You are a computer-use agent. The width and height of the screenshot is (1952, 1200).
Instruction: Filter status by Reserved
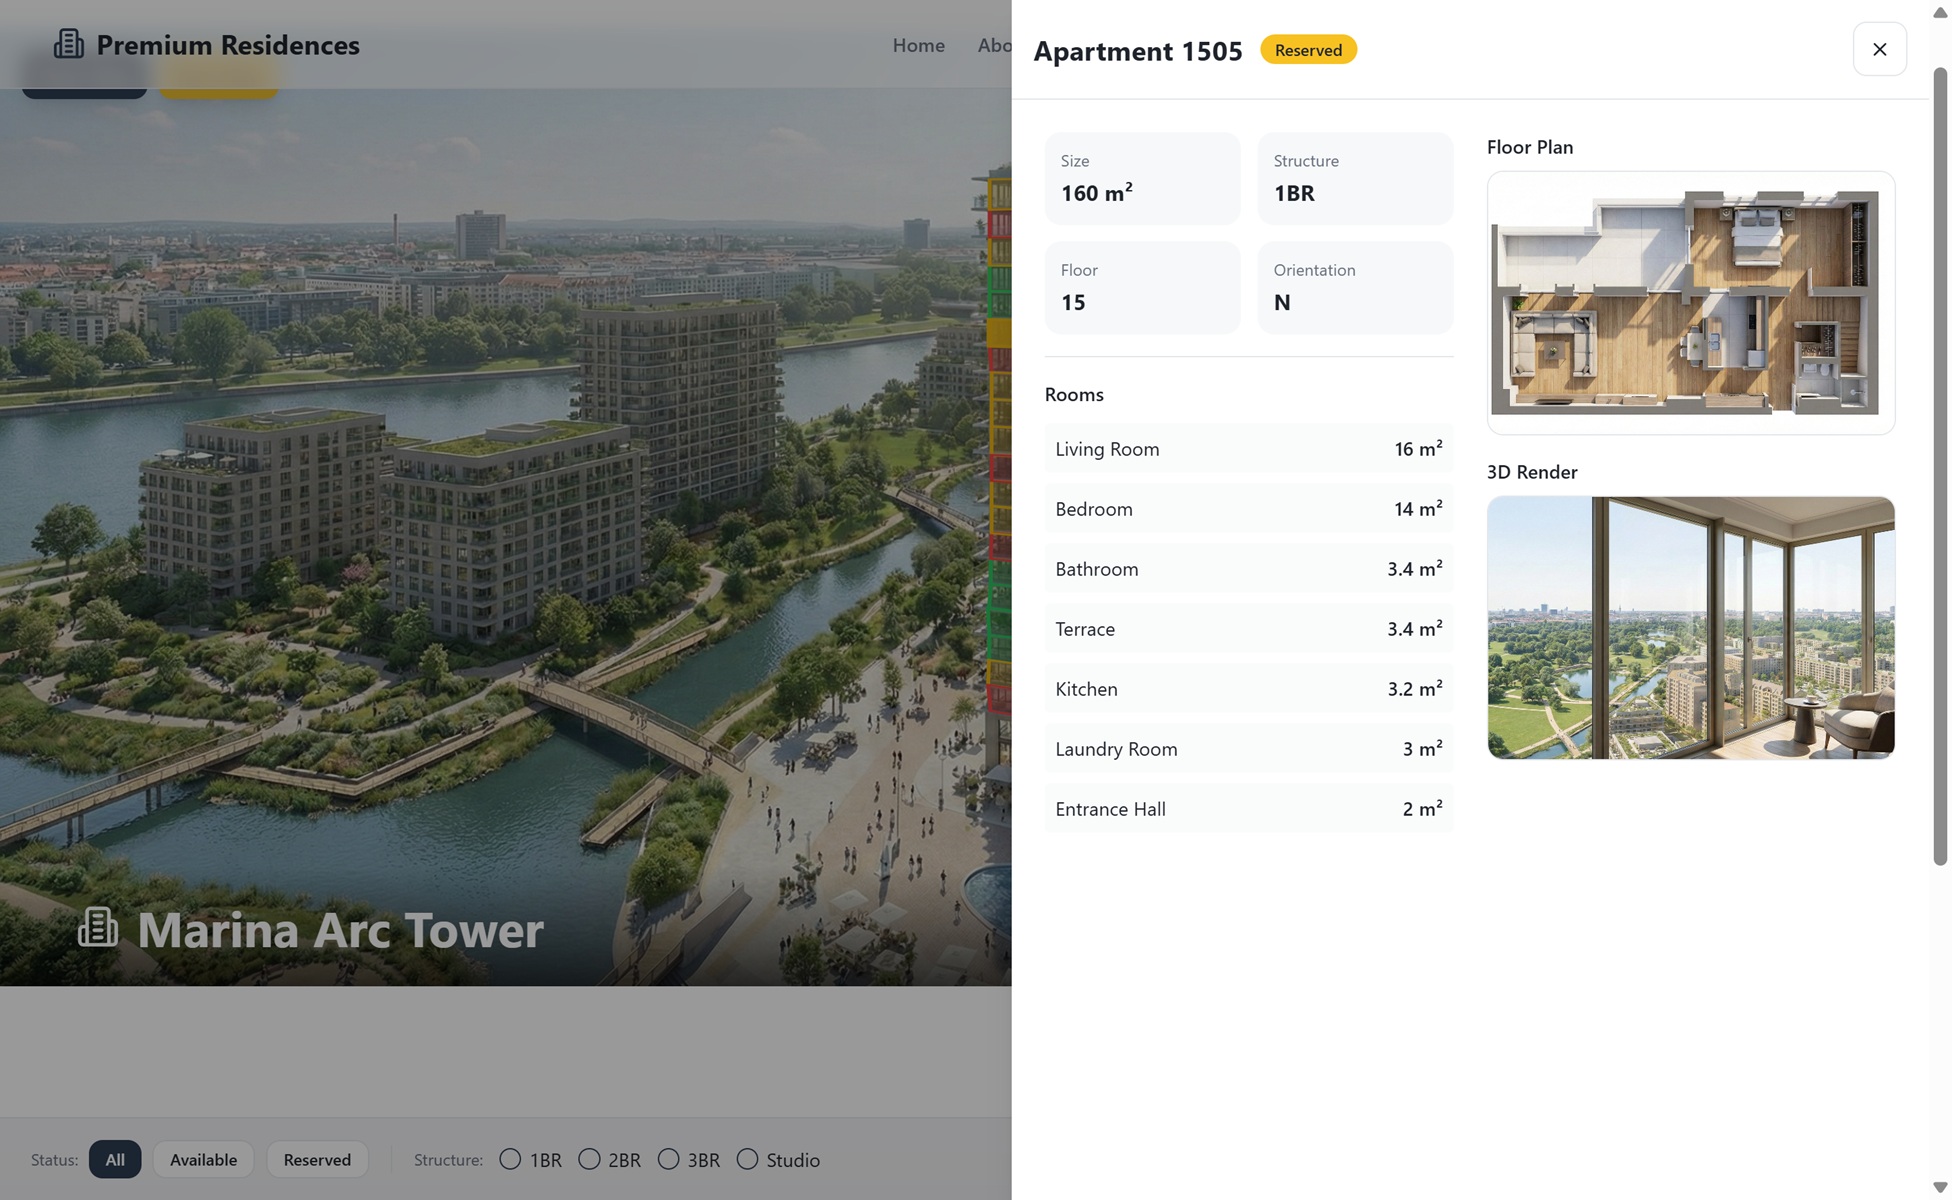[x=317, y=1159]
